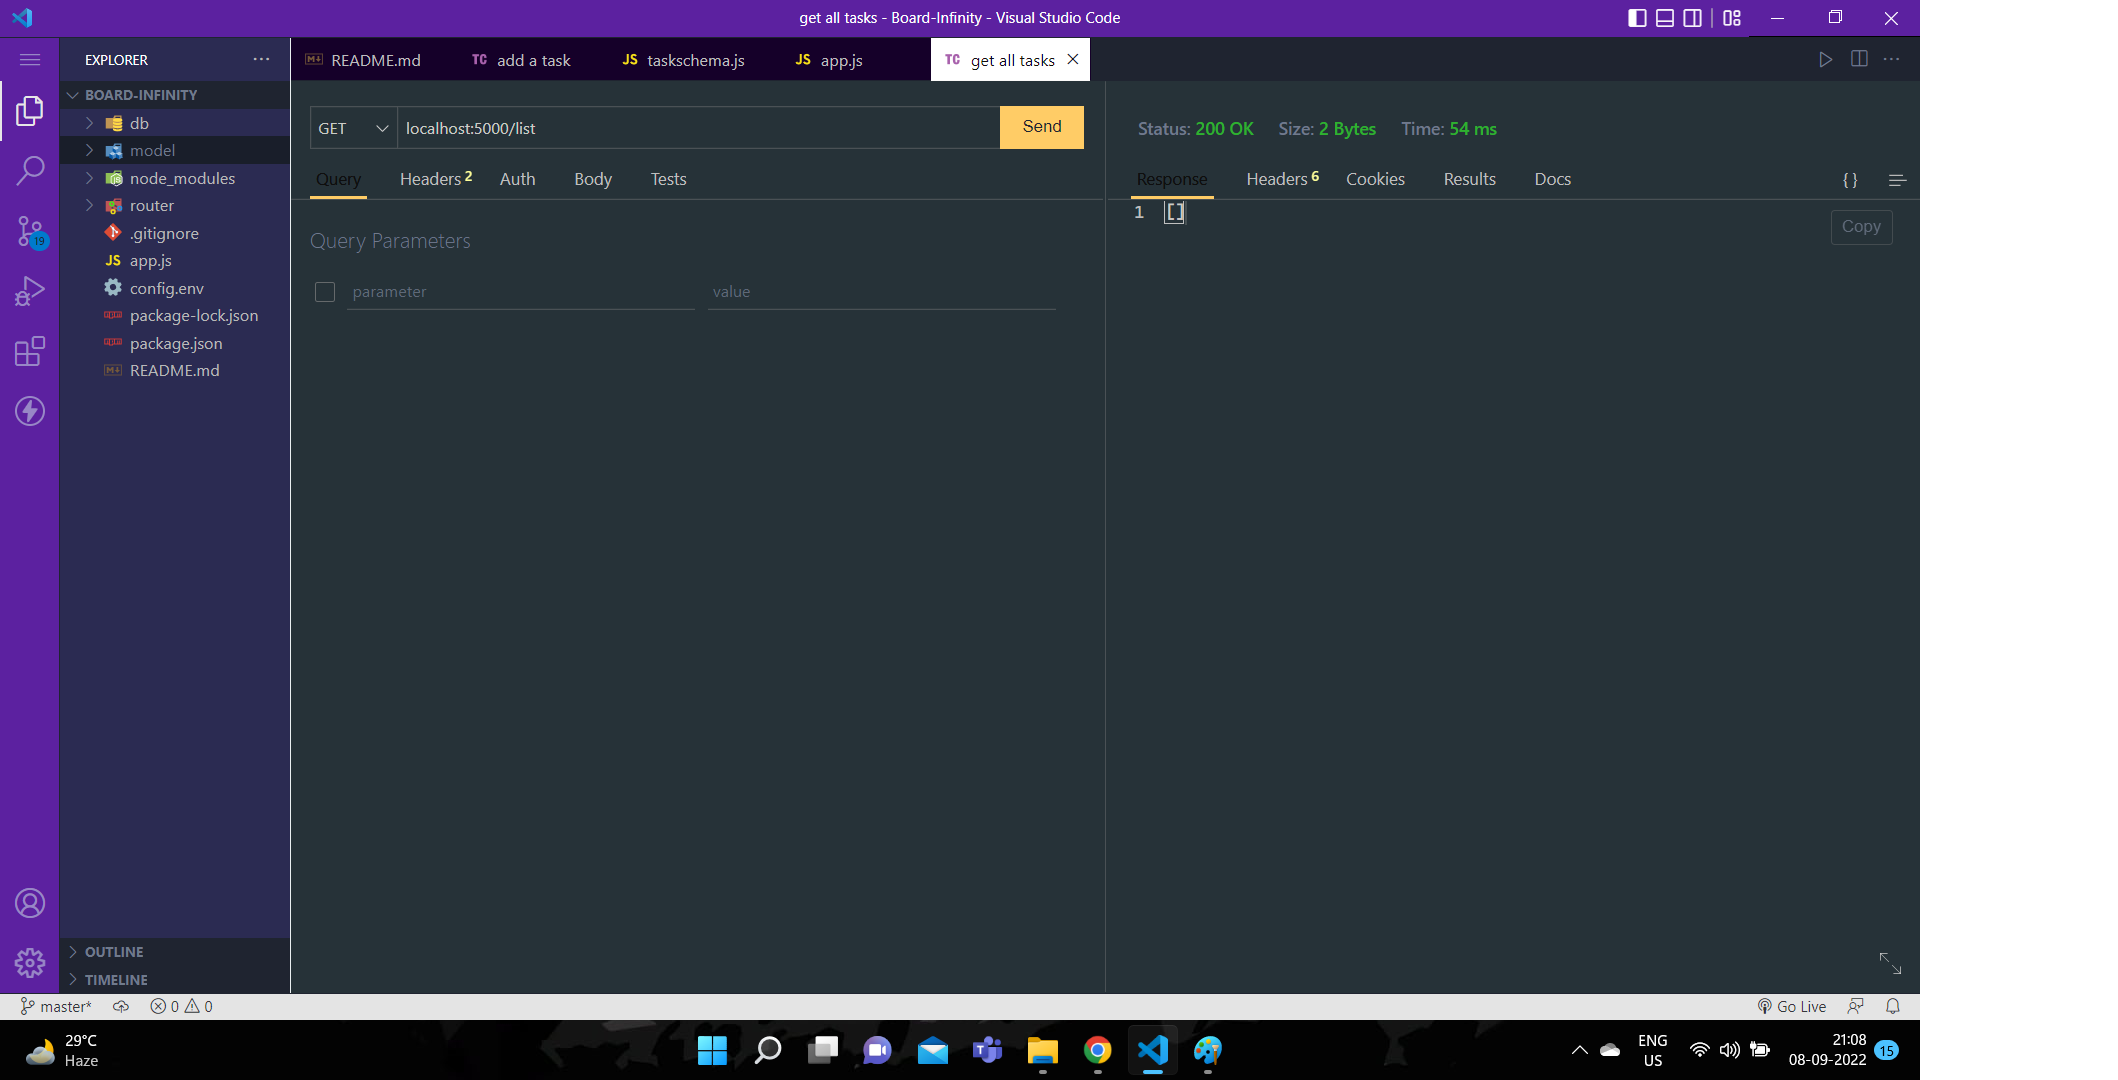Open the Run and Debug view
Screen dimensions: 2118x1080
[x=30, y=291]
